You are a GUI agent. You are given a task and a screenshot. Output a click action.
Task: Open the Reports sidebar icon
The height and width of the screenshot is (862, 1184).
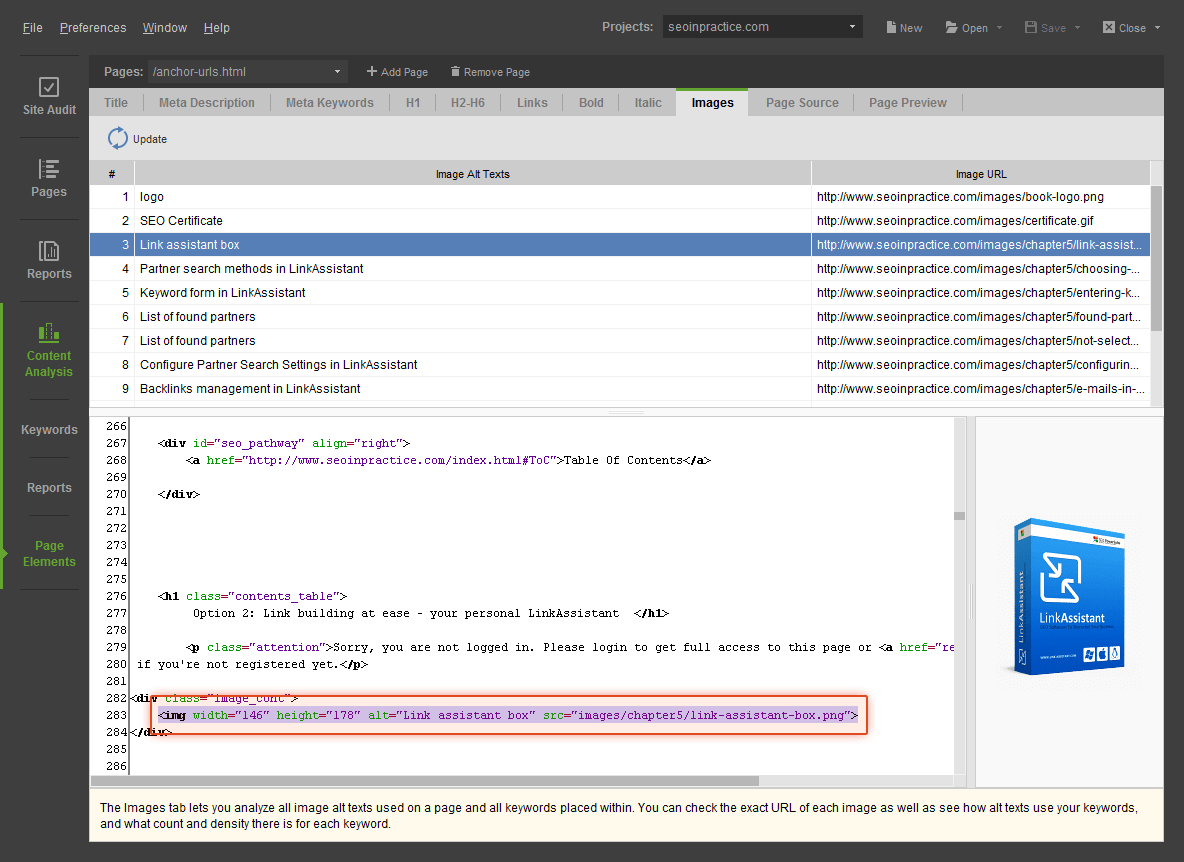pos(48,251)
